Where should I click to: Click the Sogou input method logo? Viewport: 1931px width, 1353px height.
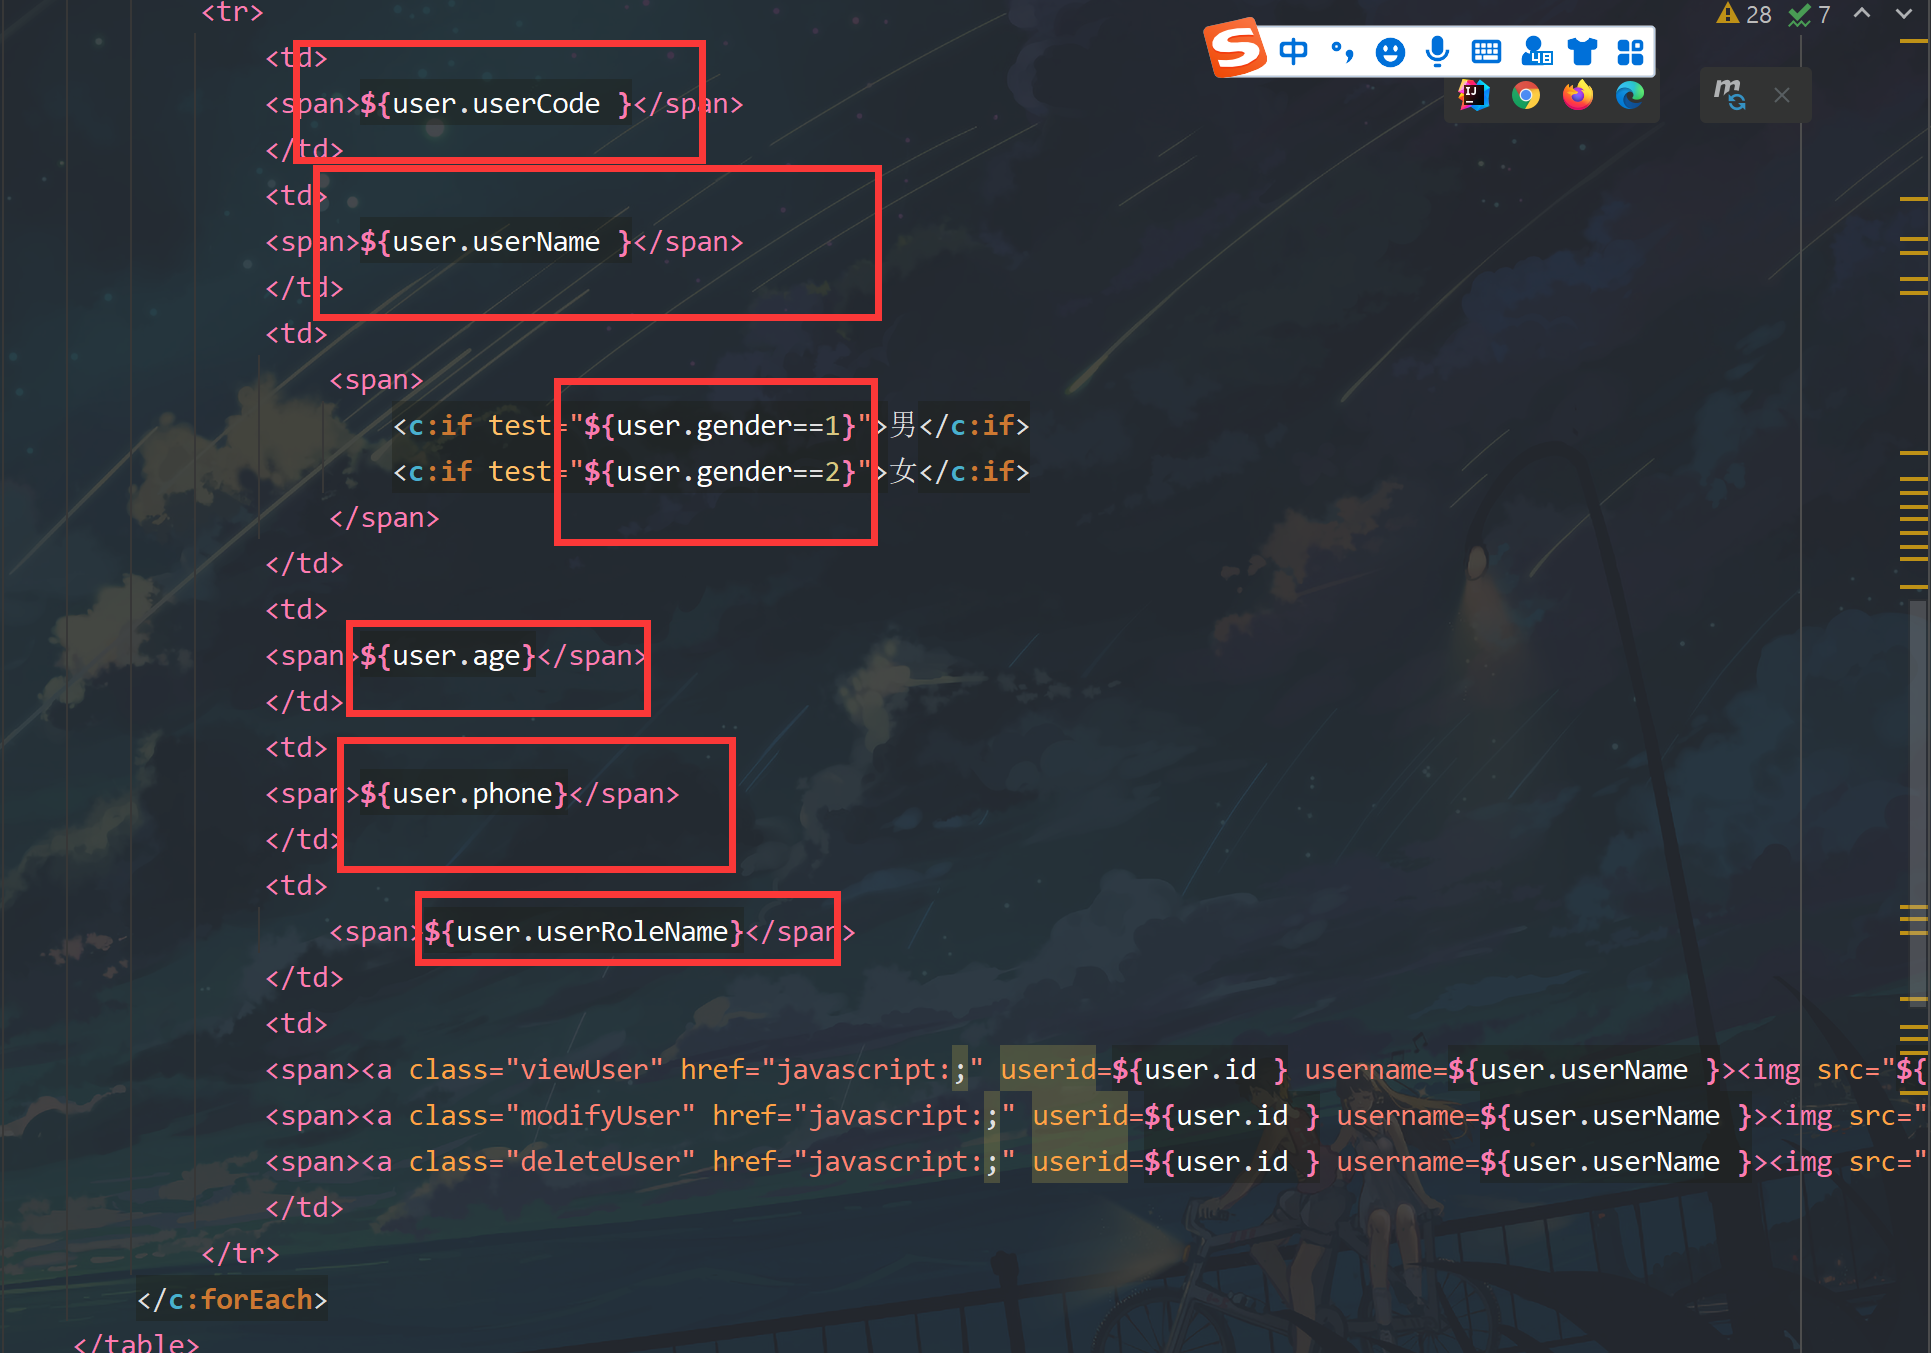click(x=1235, y=48)
